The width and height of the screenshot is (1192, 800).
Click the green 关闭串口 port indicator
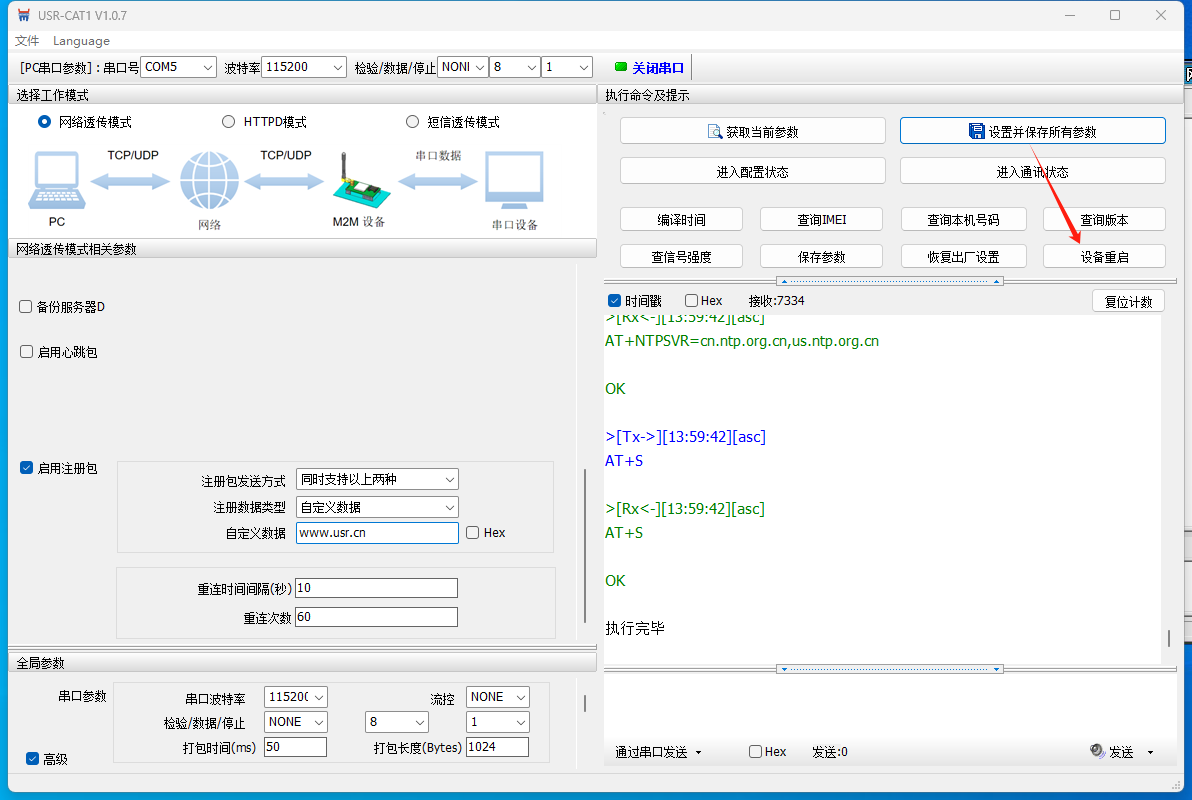tap(650, 68)
